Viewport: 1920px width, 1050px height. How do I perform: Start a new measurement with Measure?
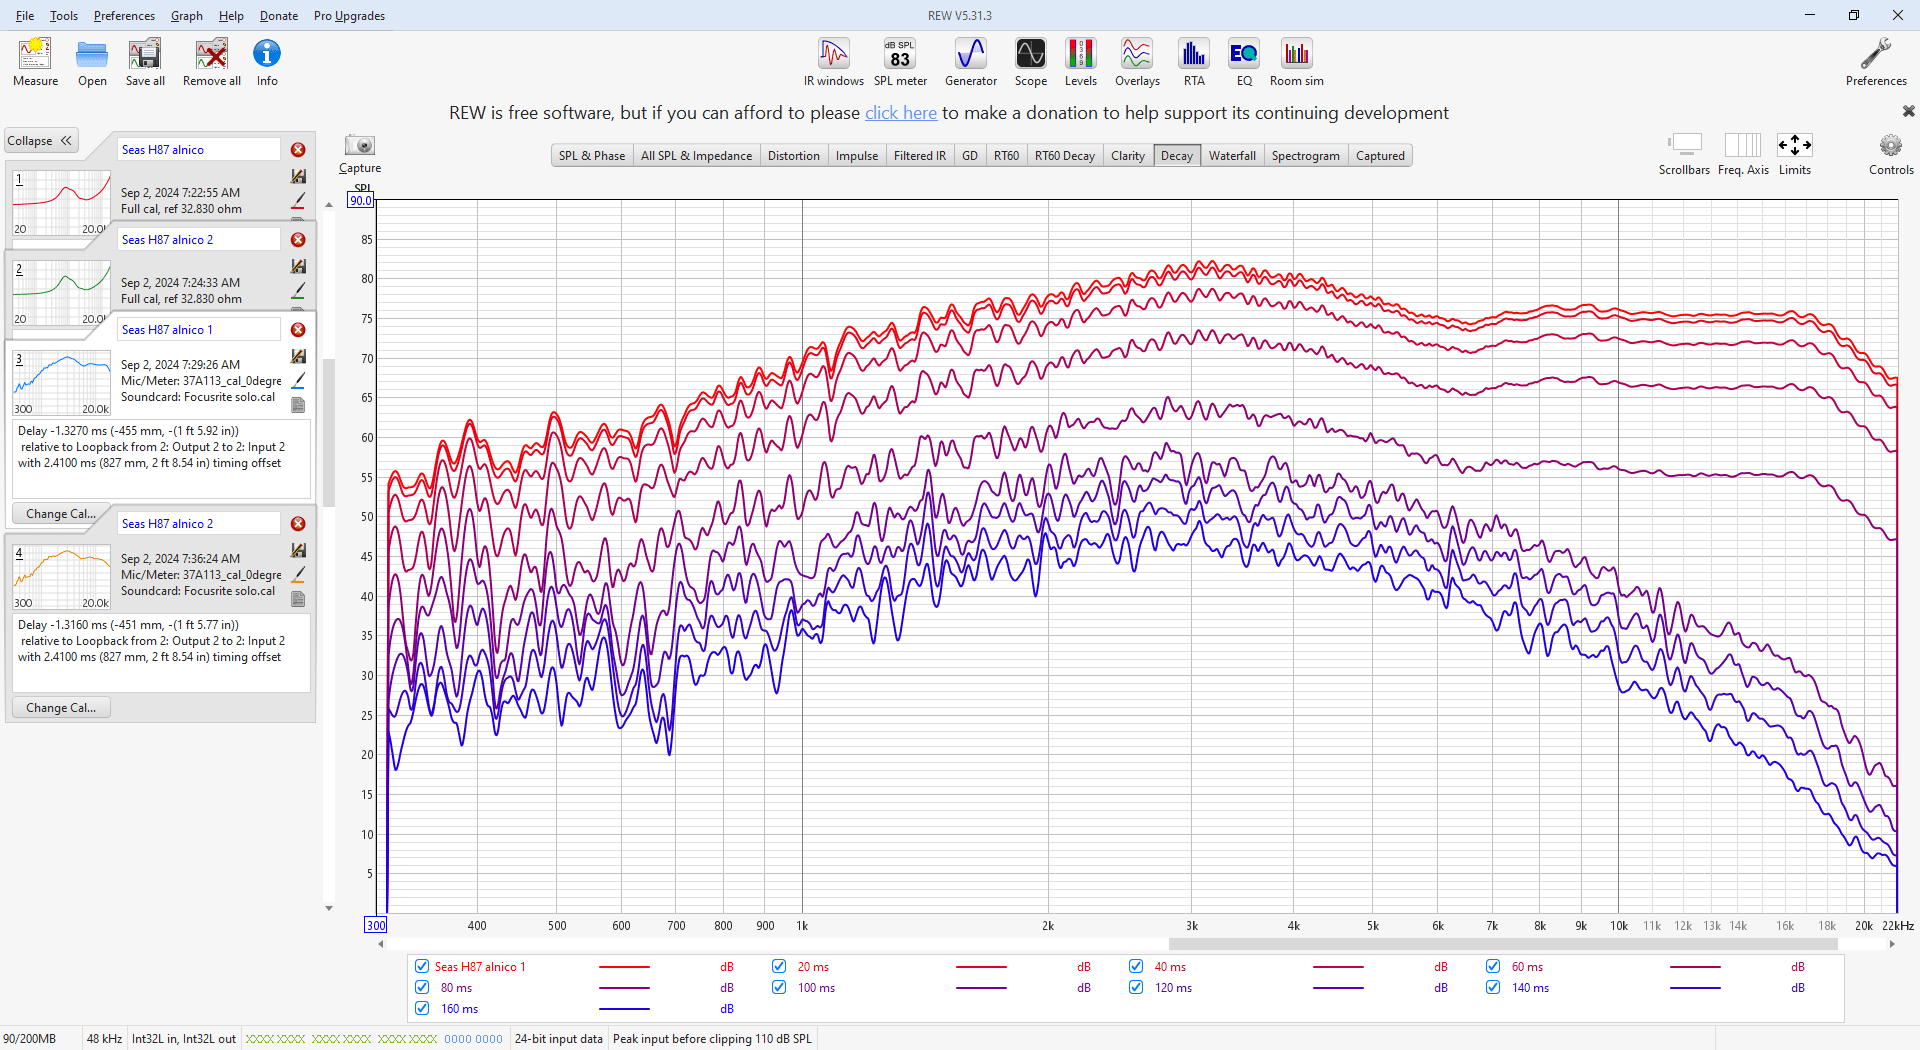[35, 62]
